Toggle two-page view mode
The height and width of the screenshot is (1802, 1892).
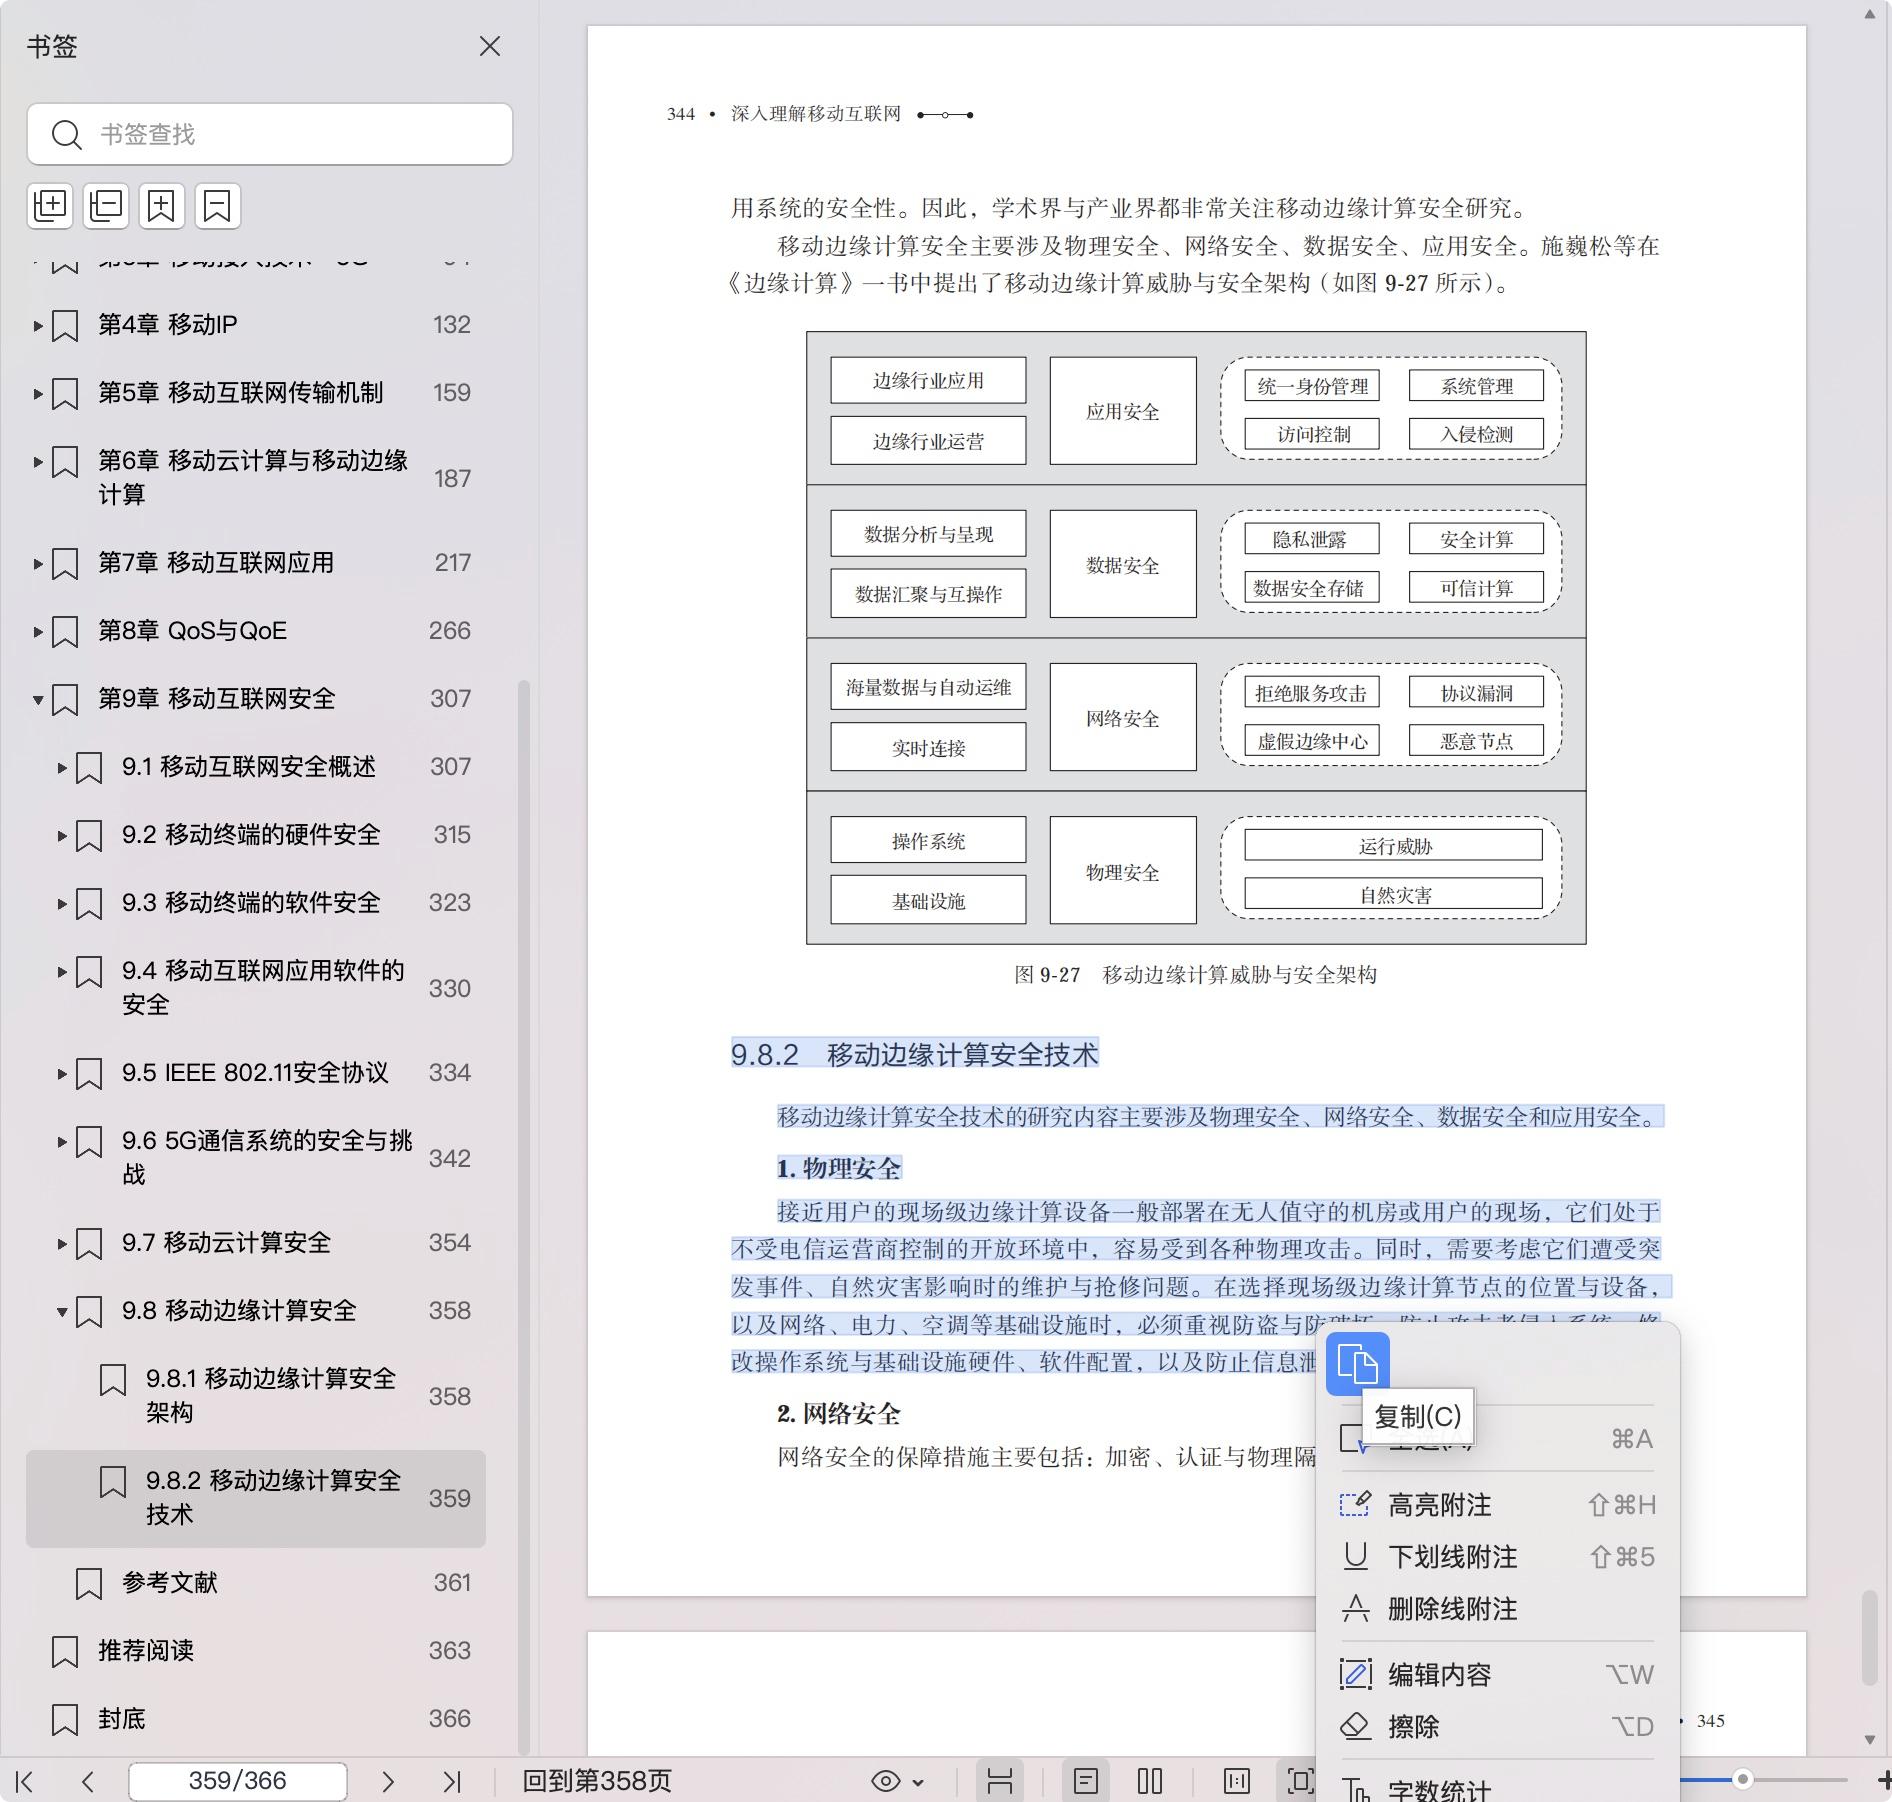click(x=1150, y=1781)
